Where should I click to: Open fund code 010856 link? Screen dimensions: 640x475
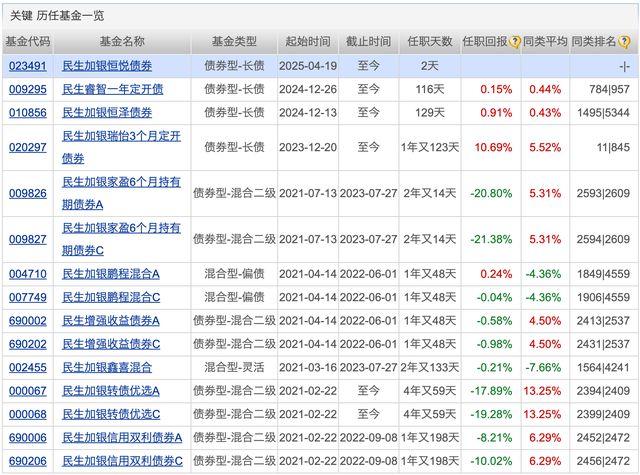[x=28, y=113]
